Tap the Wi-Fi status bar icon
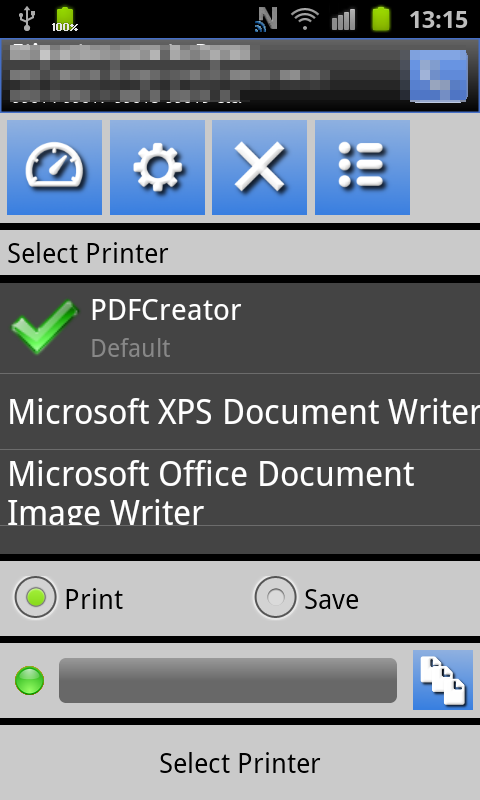Image resolution: width=480 pixels, height=800 pixels. [305, 19]
